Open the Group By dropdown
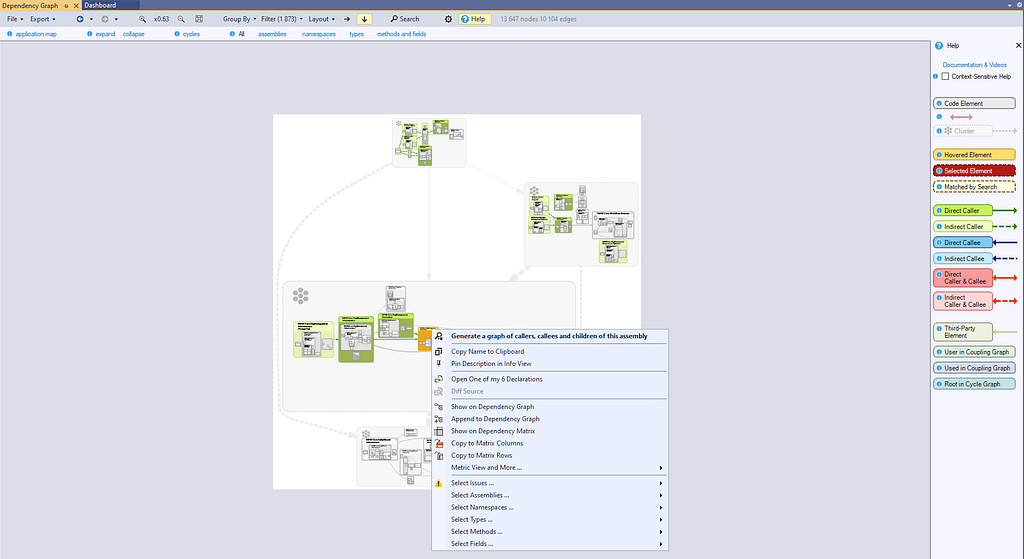 tap(239, 19)
